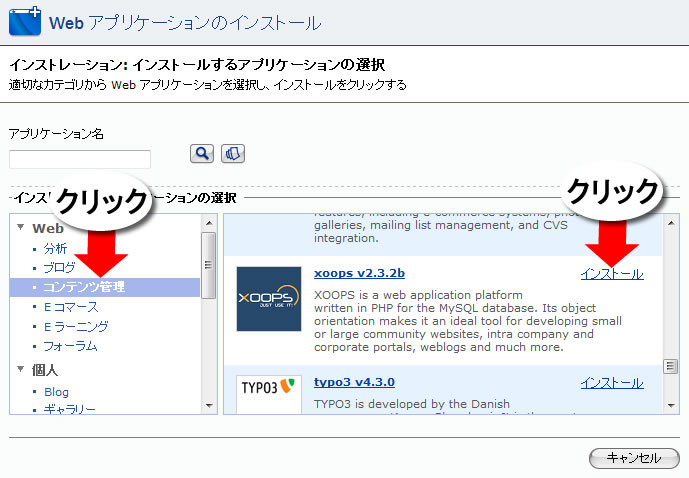Click the インストール link for xoops

point(611,274)
